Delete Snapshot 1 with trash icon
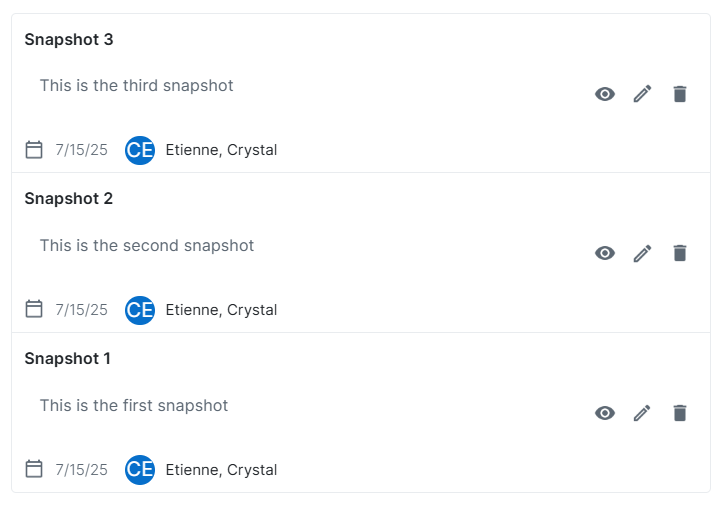723x506 pixels. pyautogui.click(x=680, y=413)
